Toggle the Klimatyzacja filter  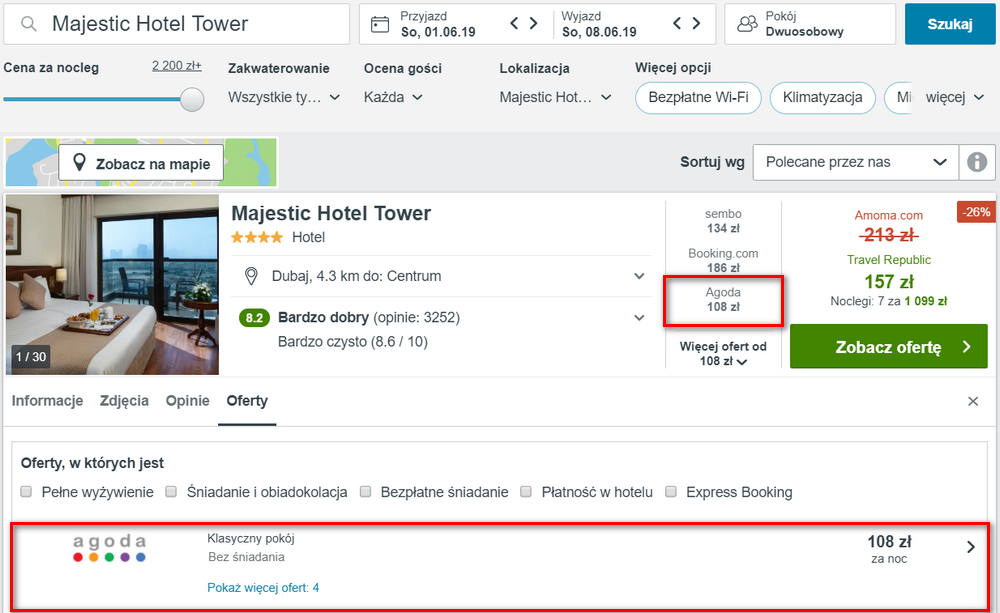(x=823, y=98)
